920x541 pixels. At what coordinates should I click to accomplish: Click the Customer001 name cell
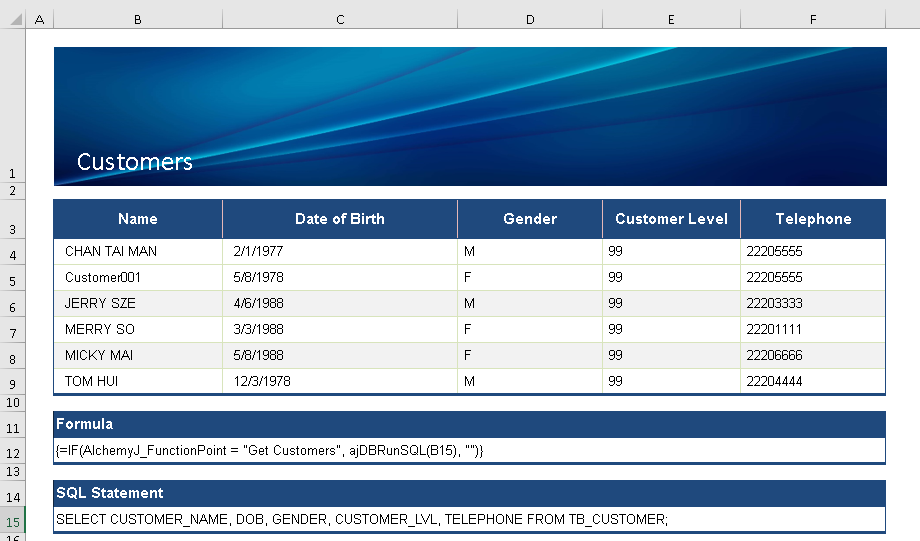(138, 278)
